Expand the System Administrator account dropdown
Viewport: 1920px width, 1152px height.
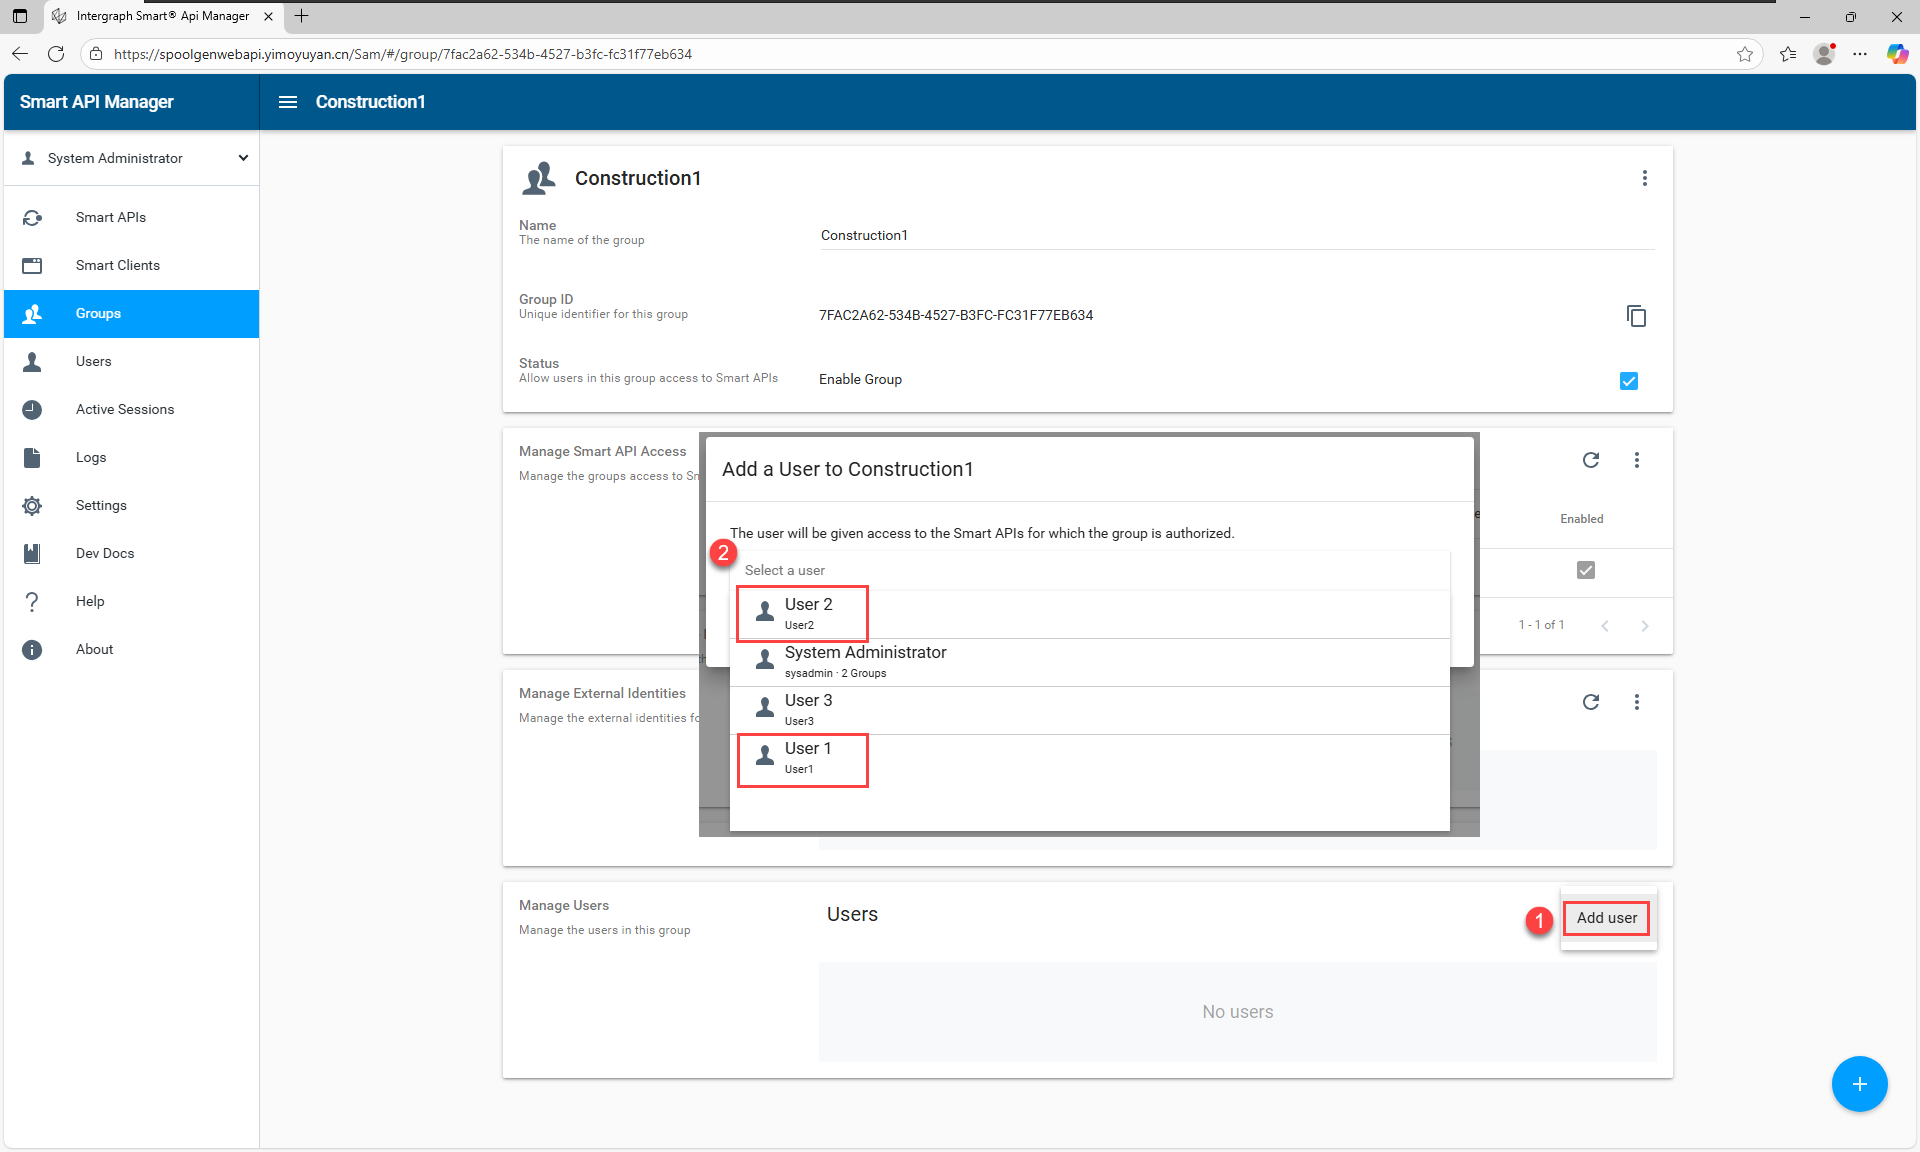[x=243, y=158]
